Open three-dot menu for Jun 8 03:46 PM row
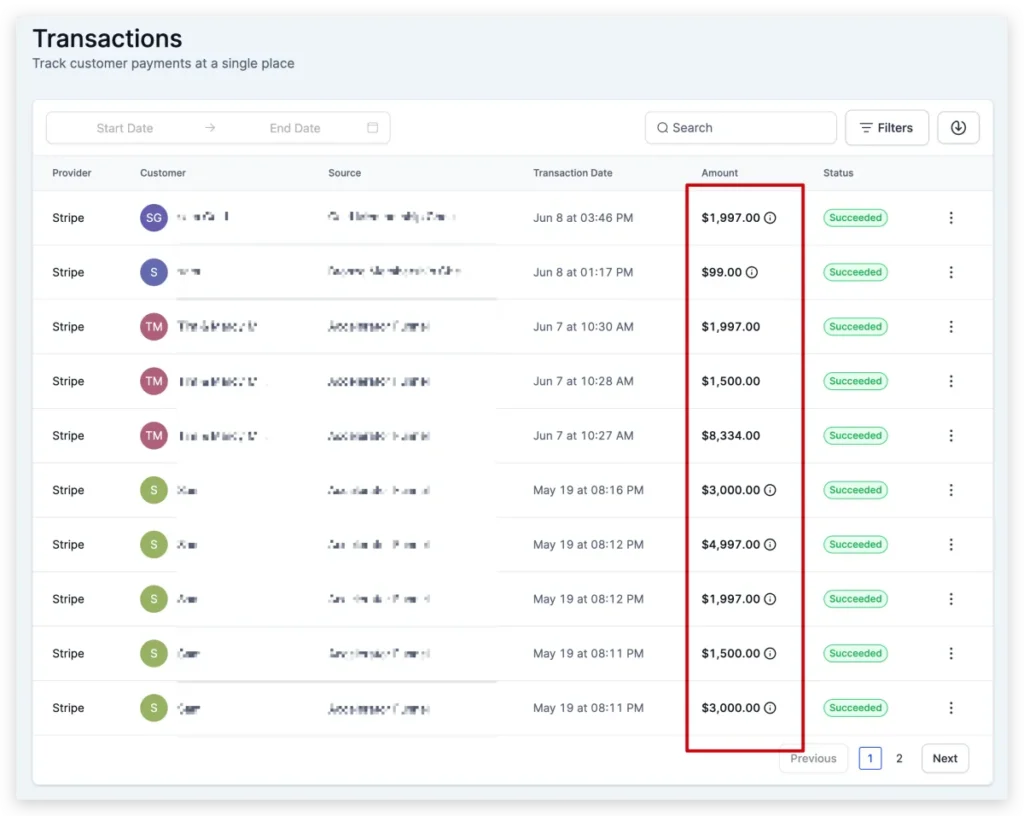This screenshot has width=1024, height=816. tap(951, 217)
